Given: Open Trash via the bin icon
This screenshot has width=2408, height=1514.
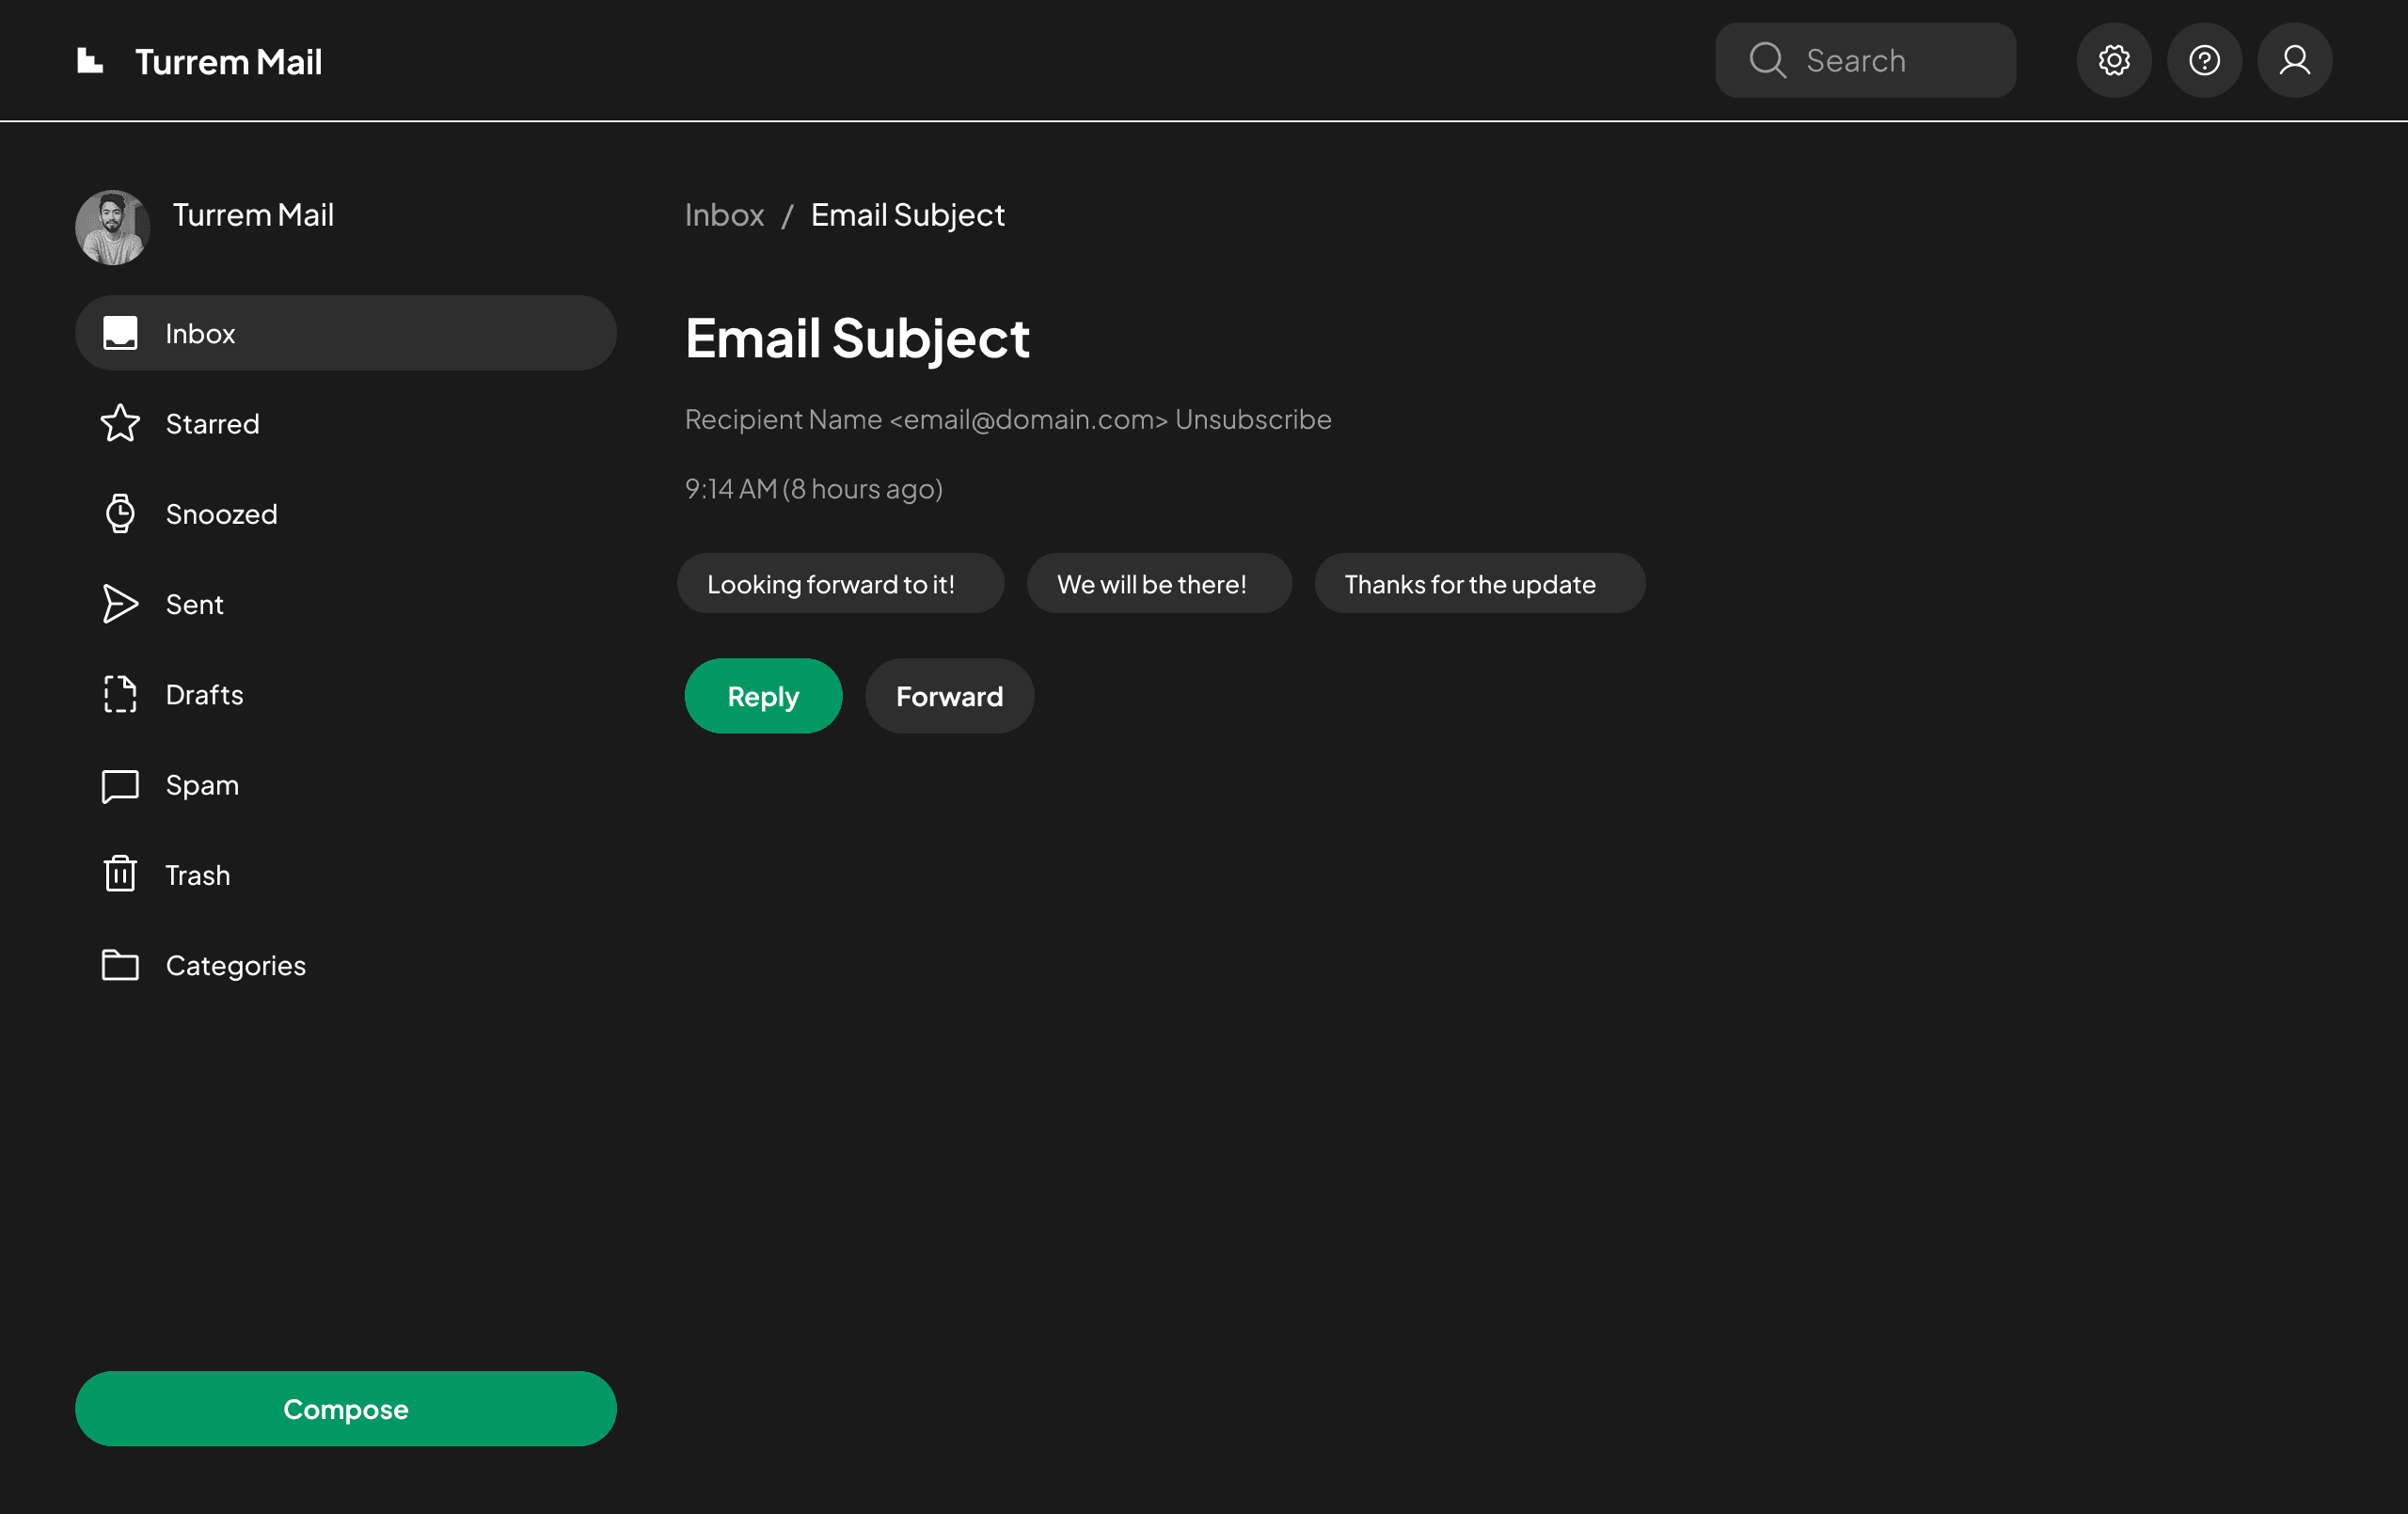Looking at the screenshot, I should [120, 874].
